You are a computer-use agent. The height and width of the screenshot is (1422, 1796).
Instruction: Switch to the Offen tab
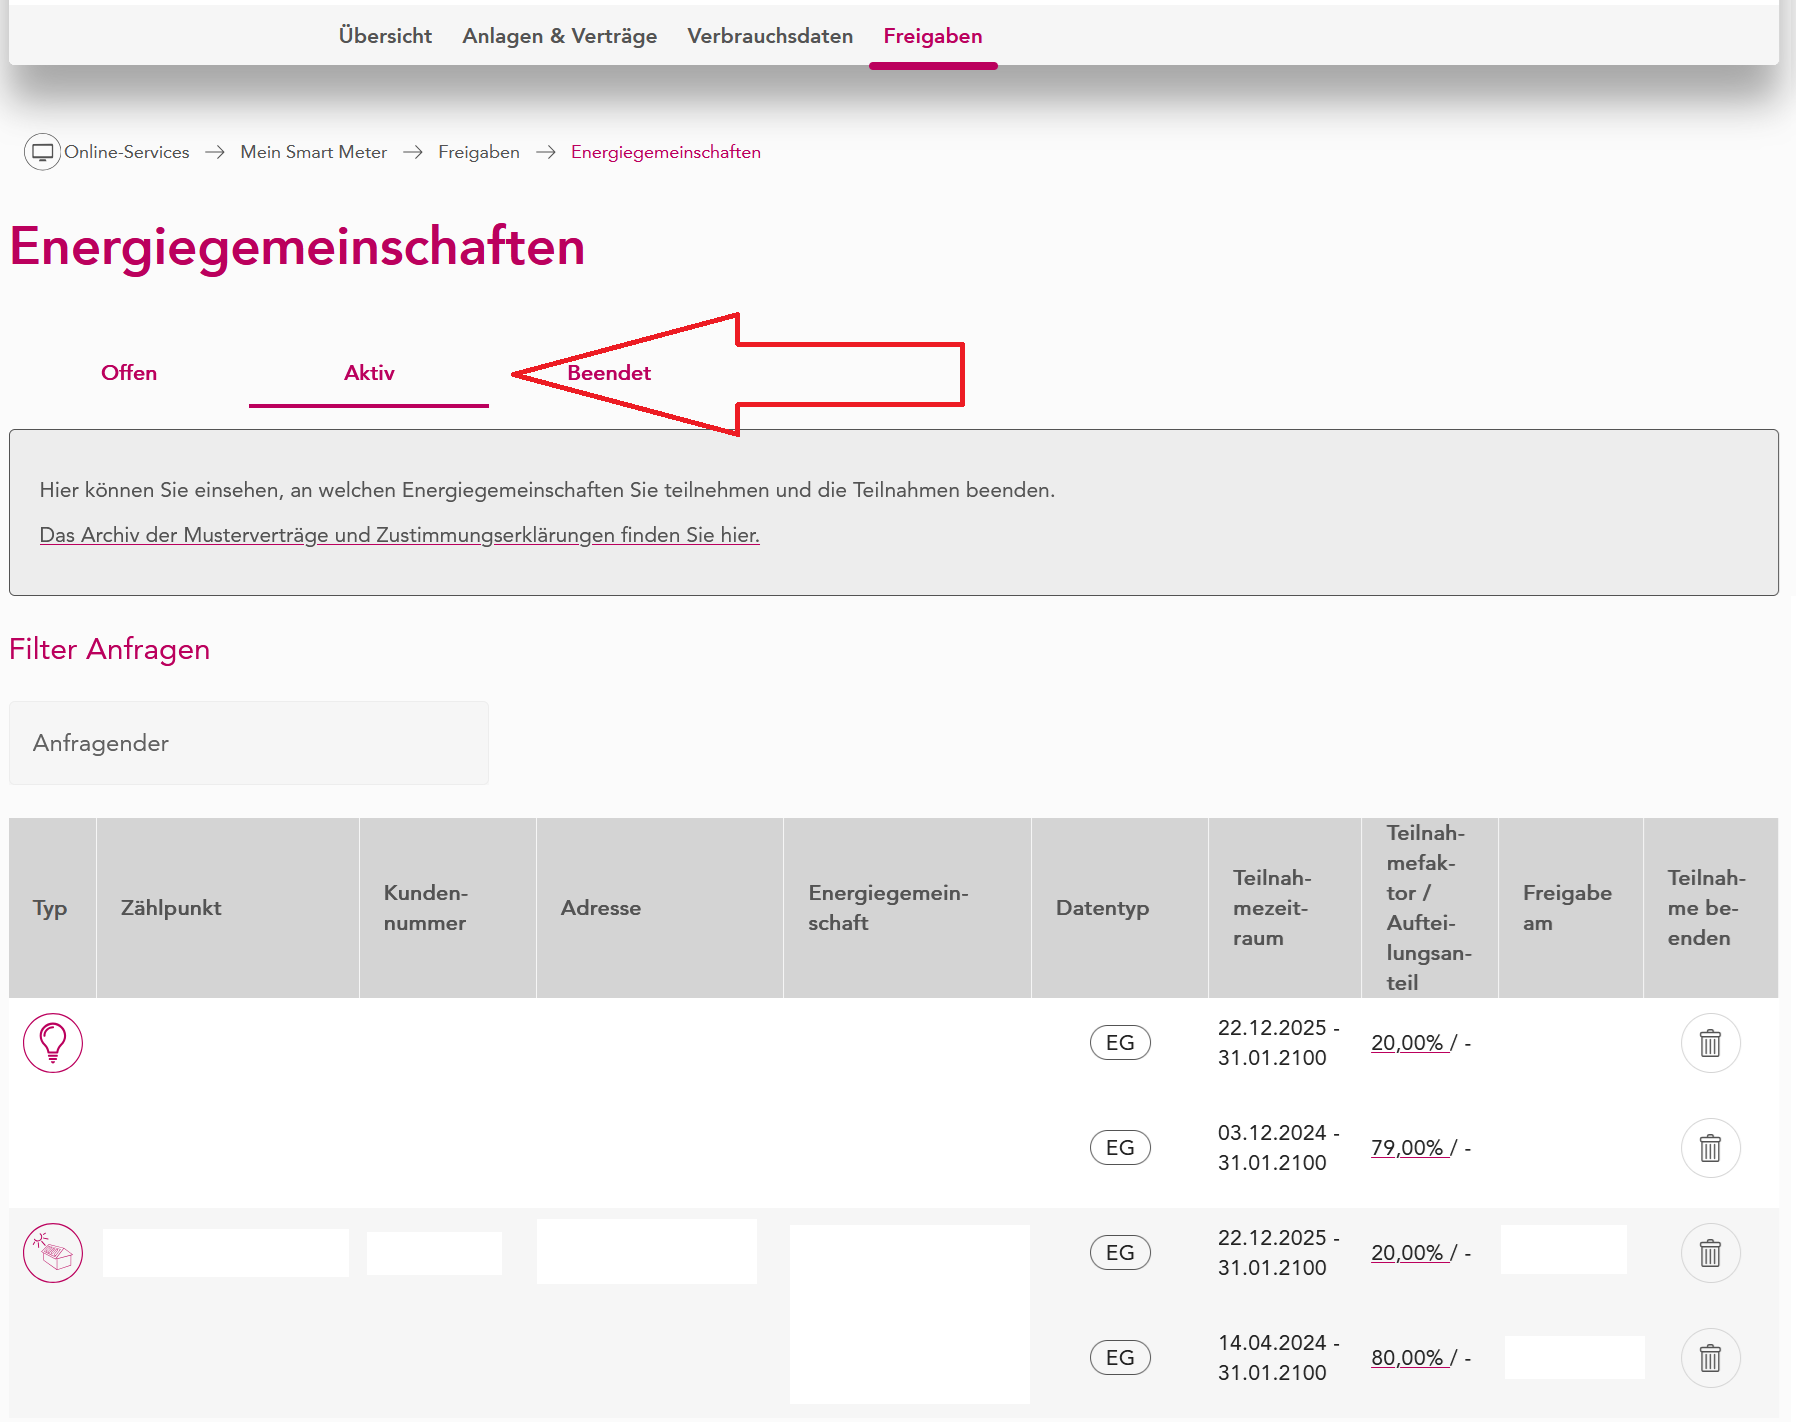(x=129, y=373)
